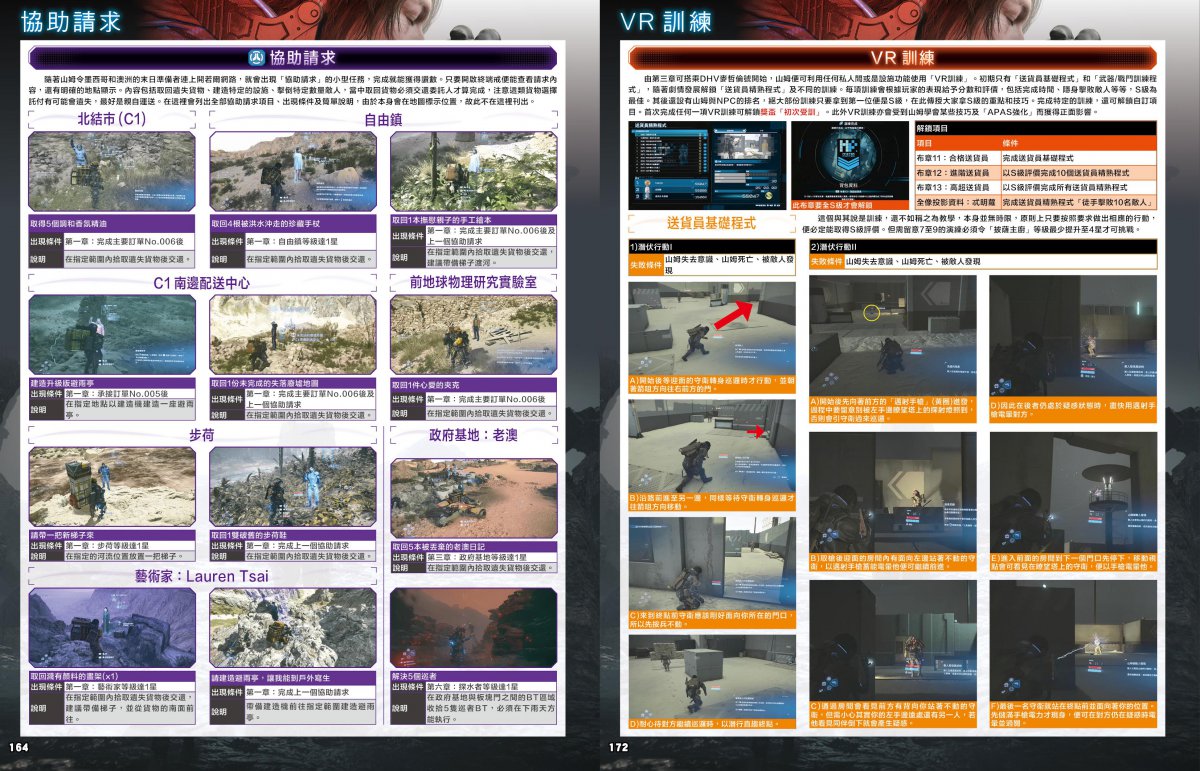This screenshot has height=771, width=1200.
Task: Click the 前地球物理研究實驗室 section heading
Action: click(x=473, y=283)
